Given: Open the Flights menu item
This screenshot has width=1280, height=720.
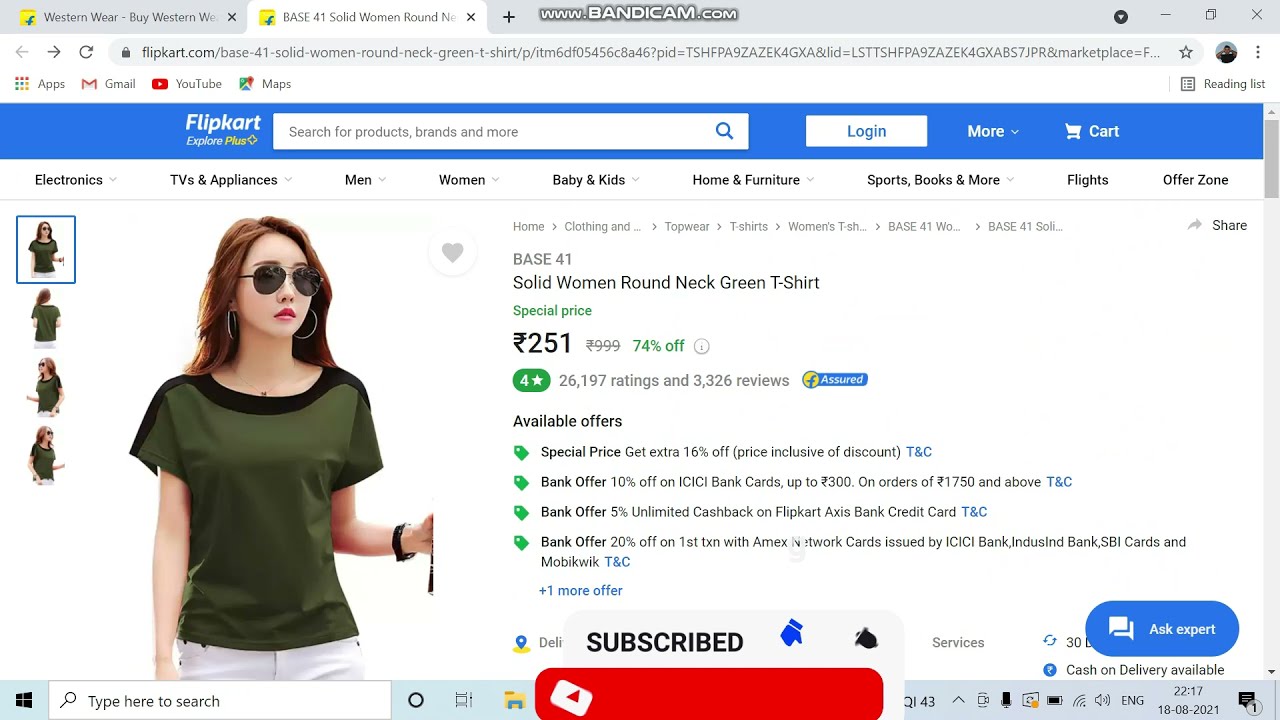Looking at the screenshot, I should (x=1087, y=180).
